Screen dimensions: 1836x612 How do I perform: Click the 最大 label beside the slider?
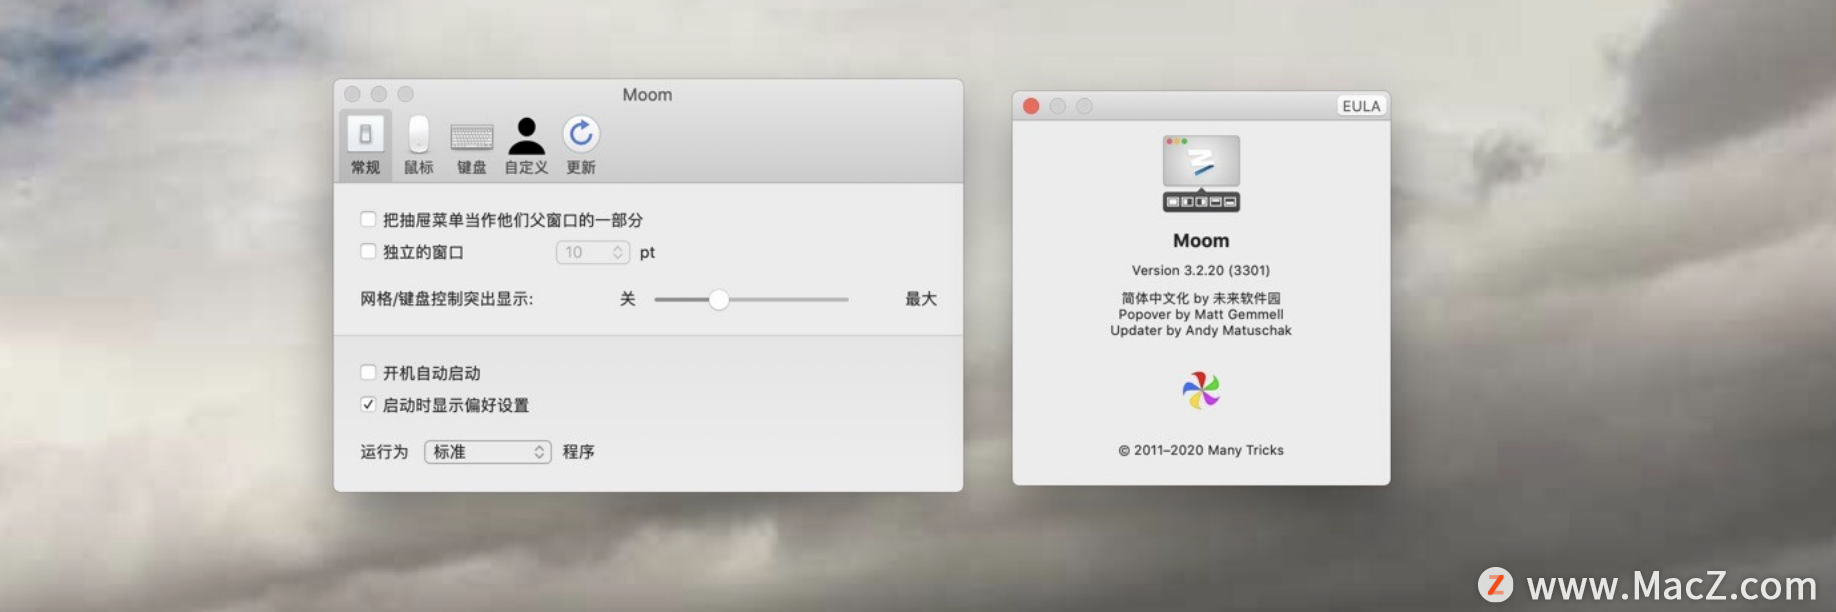pyautogui.click(x=921, y=299)
